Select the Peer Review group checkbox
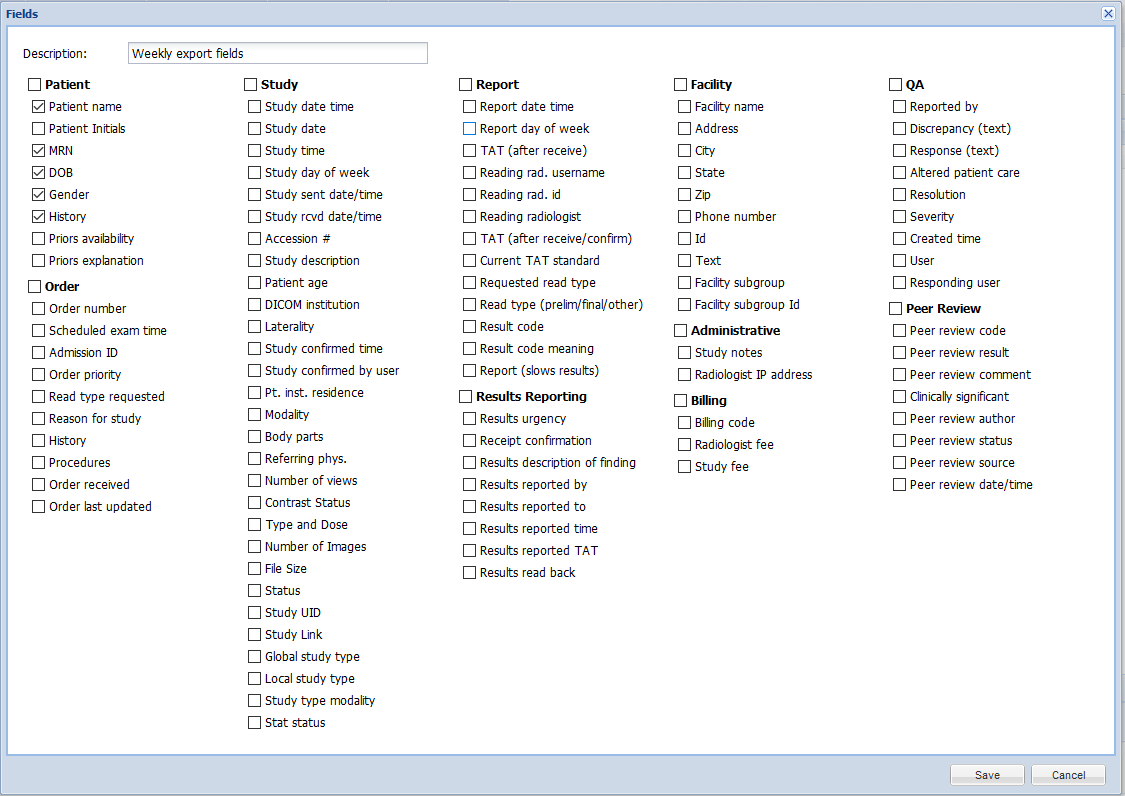The width and height of the screenshot is (1125, 796). pyautogui.click(x=895, y=309)
